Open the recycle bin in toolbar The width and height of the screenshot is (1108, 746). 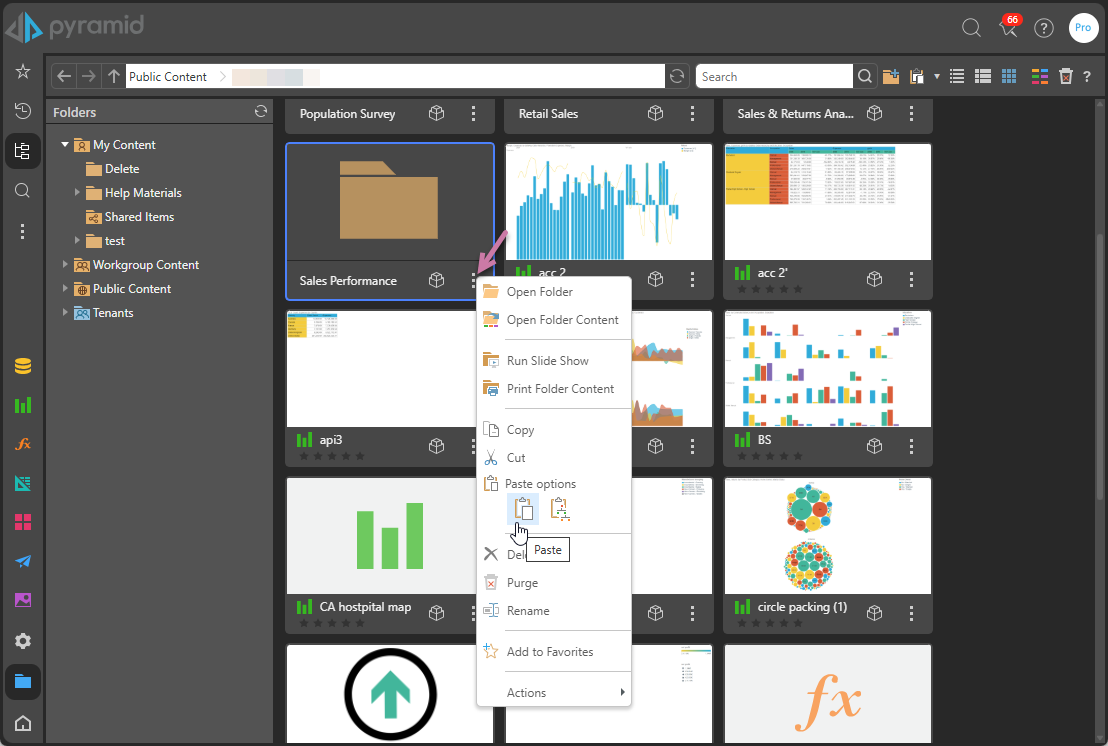point(1066,76)
